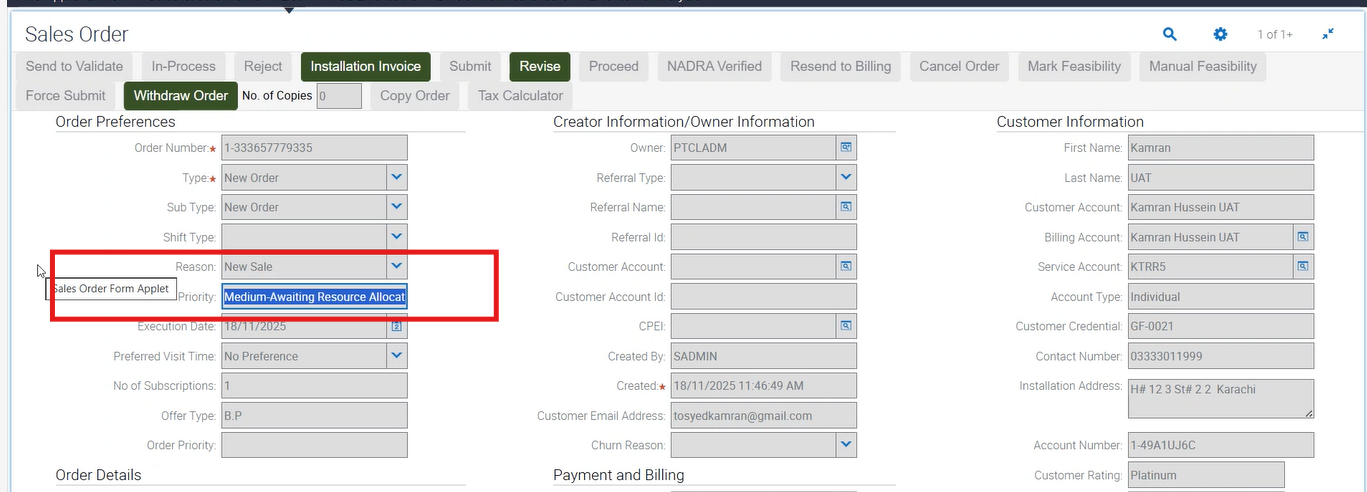The image size is (1367, 492).
Task: Open the Billing Account lookup icon
Action: tap(1303, 237)
